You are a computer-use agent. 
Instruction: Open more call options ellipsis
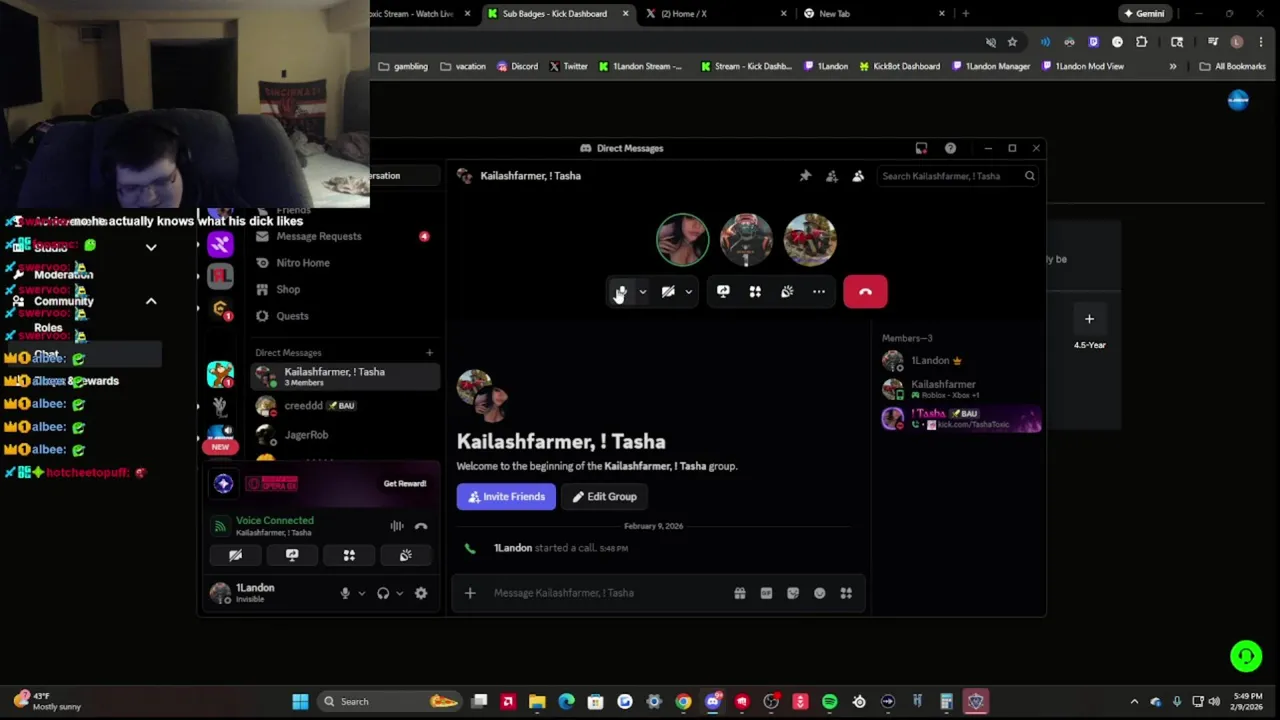[819, 292]
